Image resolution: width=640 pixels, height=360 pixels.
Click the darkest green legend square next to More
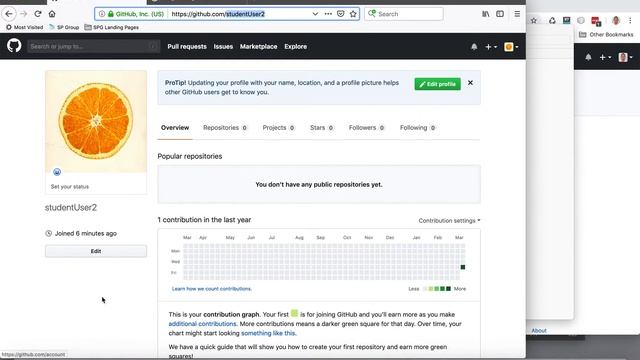(x=448, y=289)
